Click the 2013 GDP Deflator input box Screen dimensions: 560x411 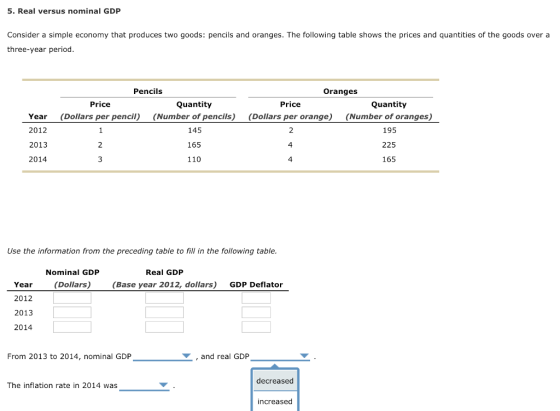[256, 312]
